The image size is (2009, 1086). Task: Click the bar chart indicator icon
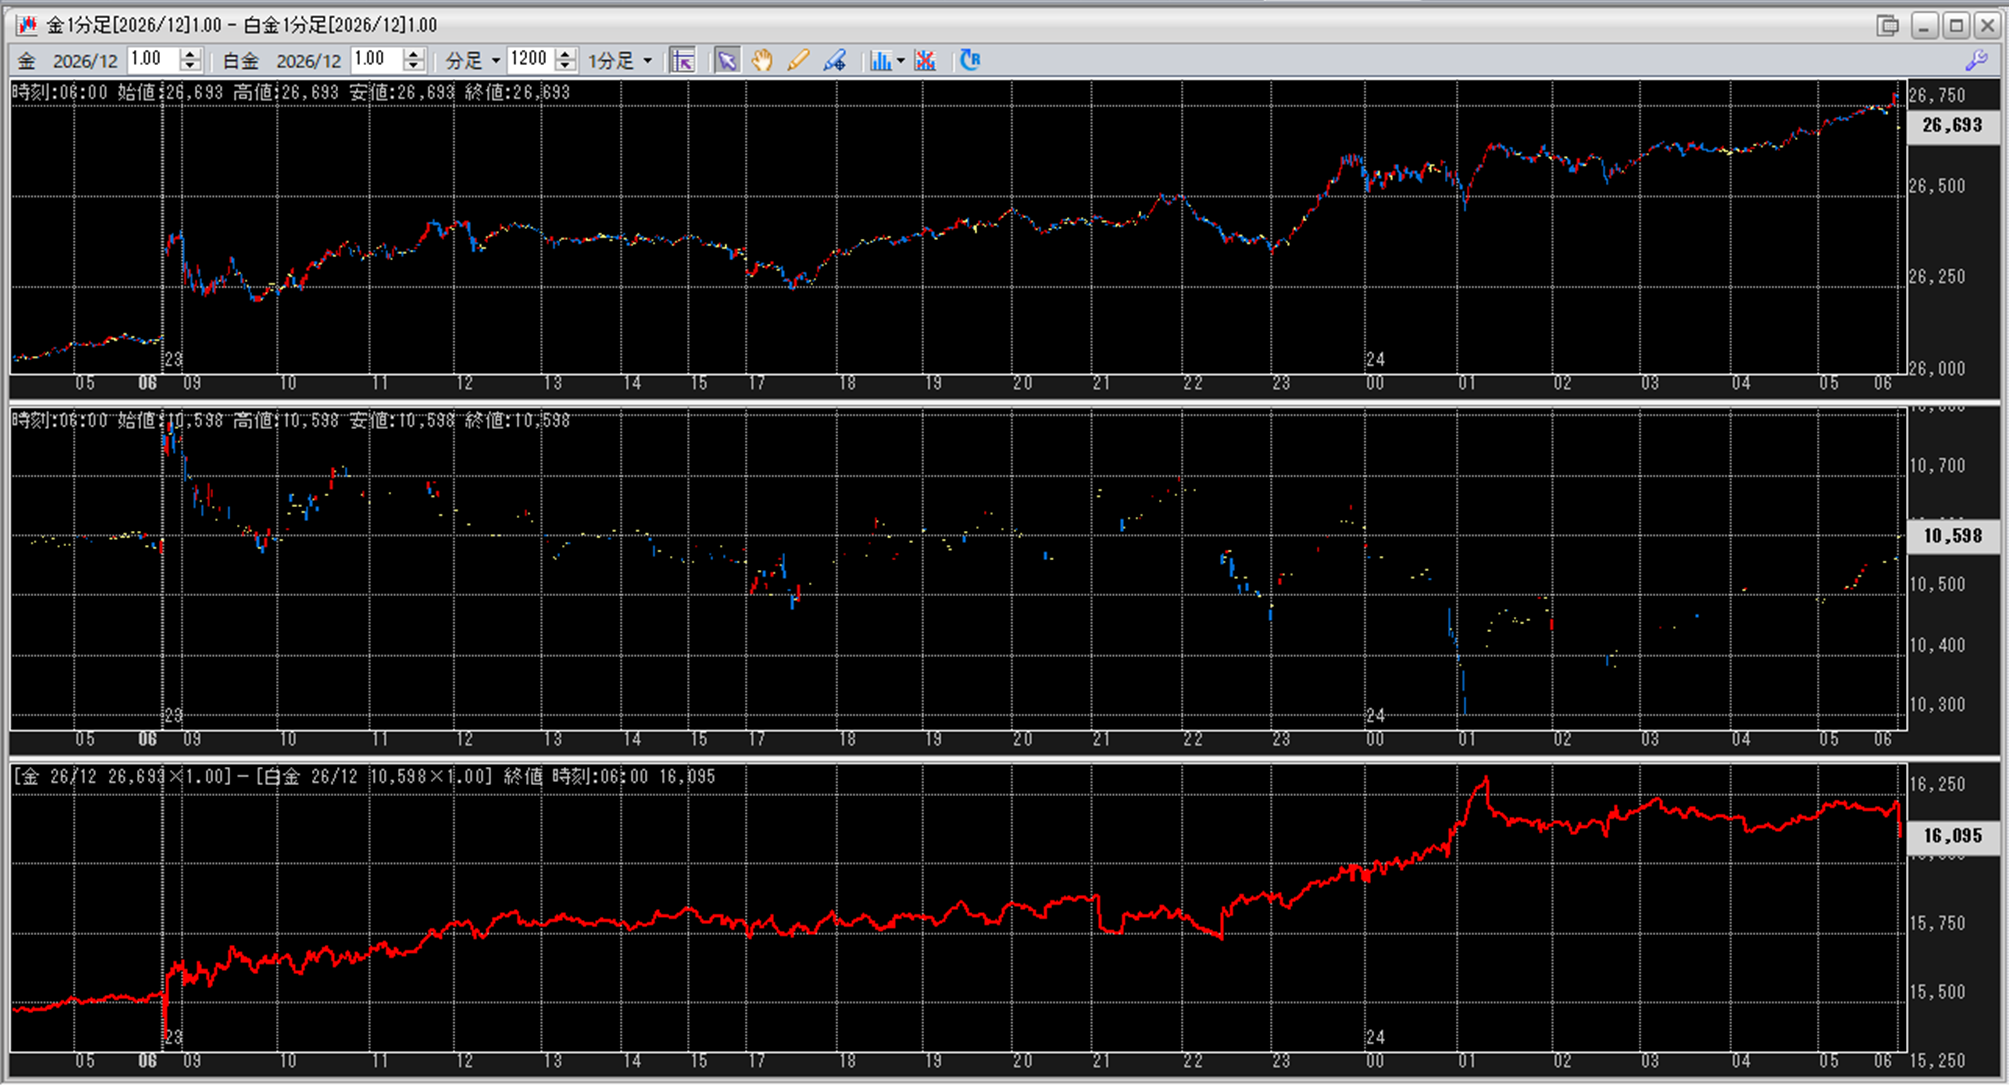pos(879,61)
